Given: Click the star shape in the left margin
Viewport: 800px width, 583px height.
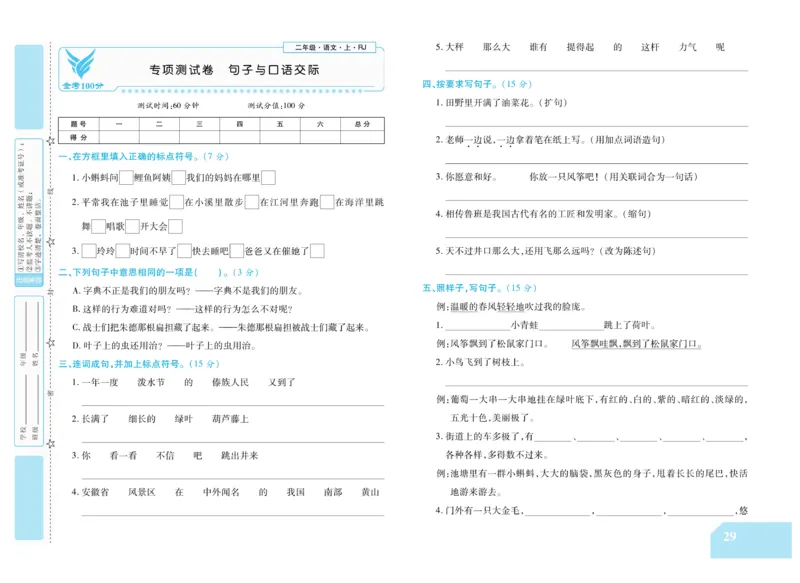Looking at the screenshot, I should 53,139.
